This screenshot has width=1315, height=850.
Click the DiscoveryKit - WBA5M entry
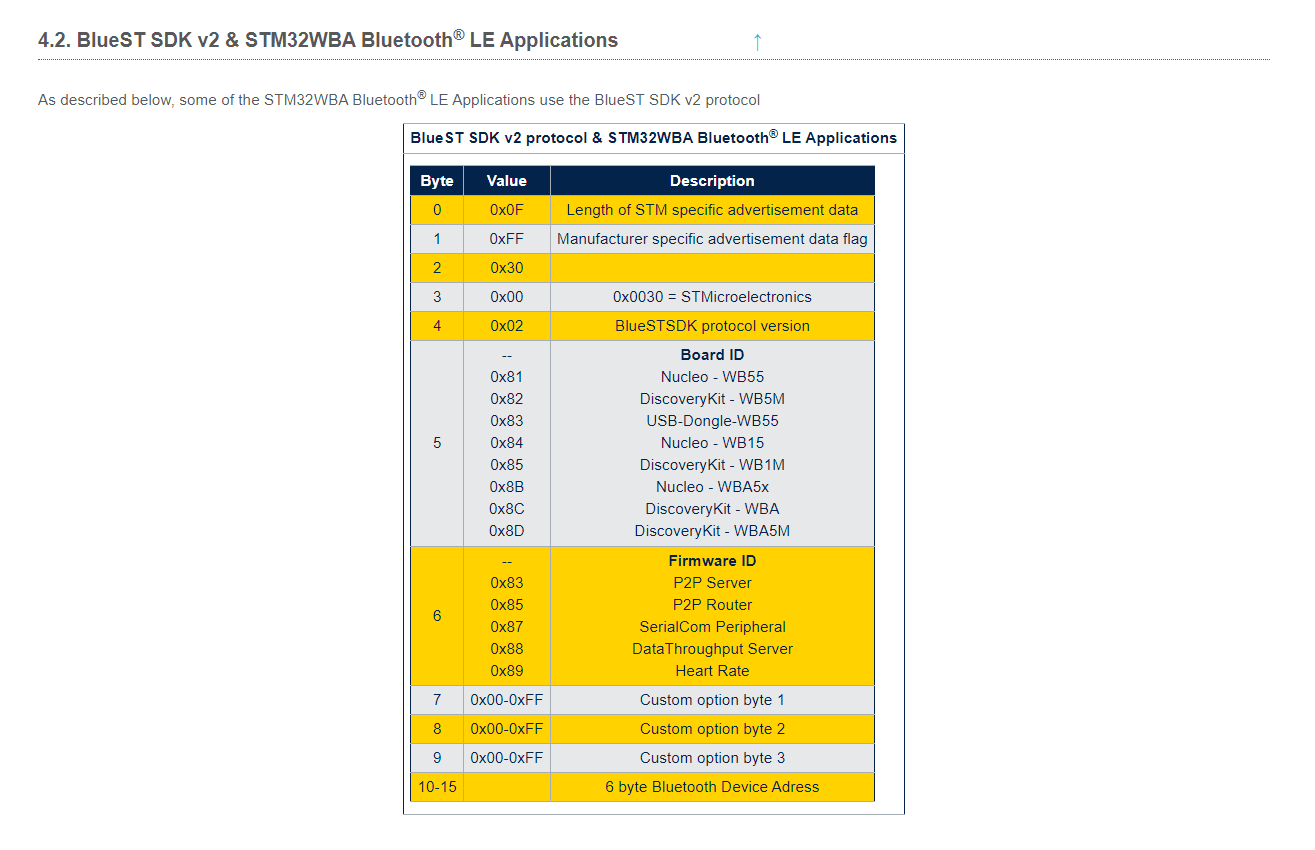[712, 530]
